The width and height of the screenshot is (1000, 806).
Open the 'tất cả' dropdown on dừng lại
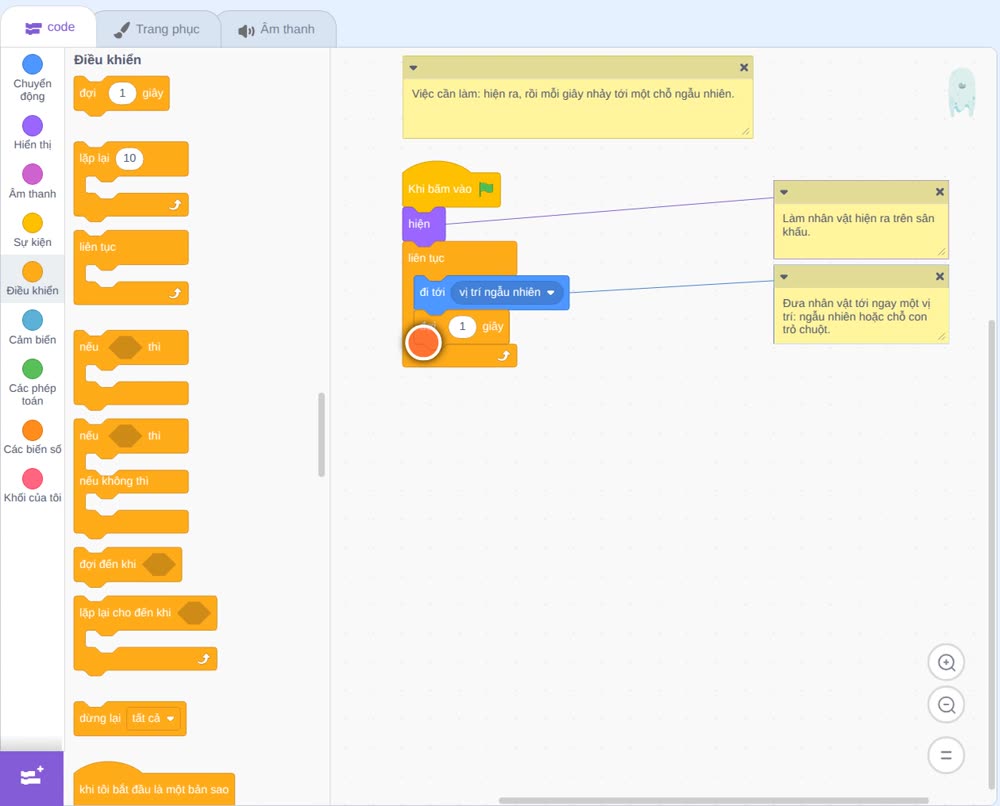[152, 719]
